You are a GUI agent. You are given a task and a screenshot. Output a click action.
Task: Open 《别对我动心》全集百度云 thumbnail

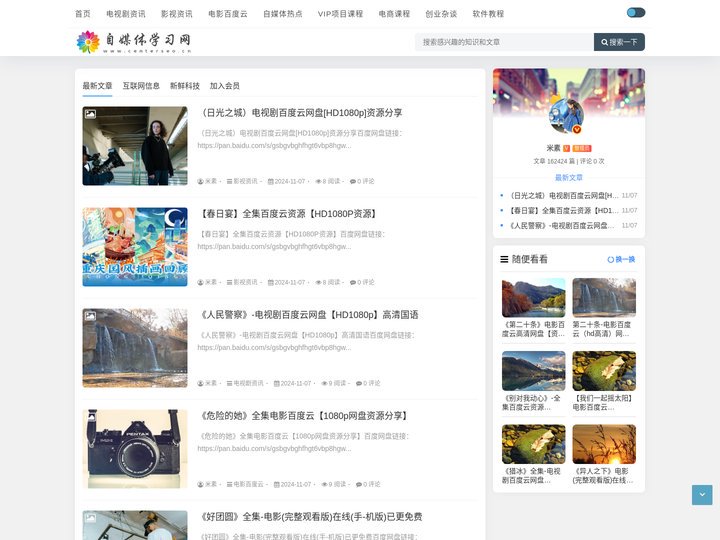(x=534, y=371)
